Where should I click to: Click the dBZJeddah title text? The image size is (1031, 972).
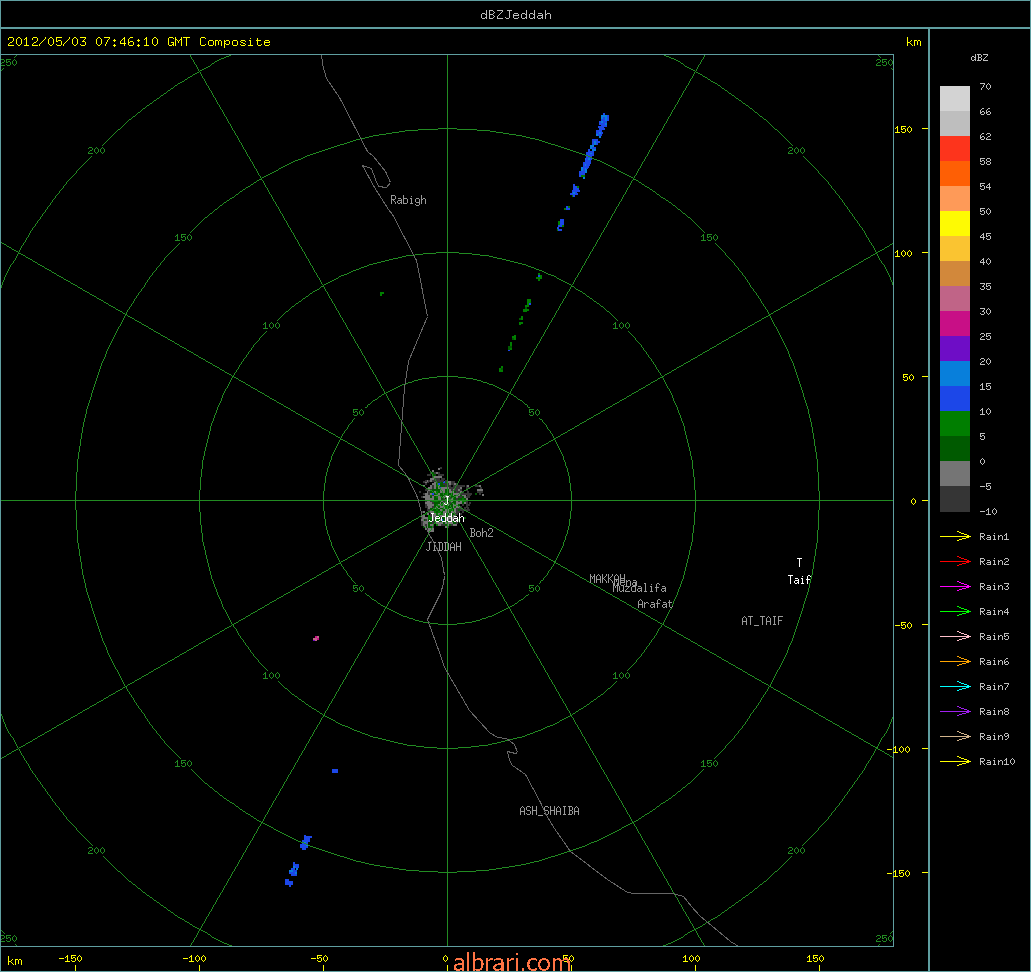click(x=516, y=14)
